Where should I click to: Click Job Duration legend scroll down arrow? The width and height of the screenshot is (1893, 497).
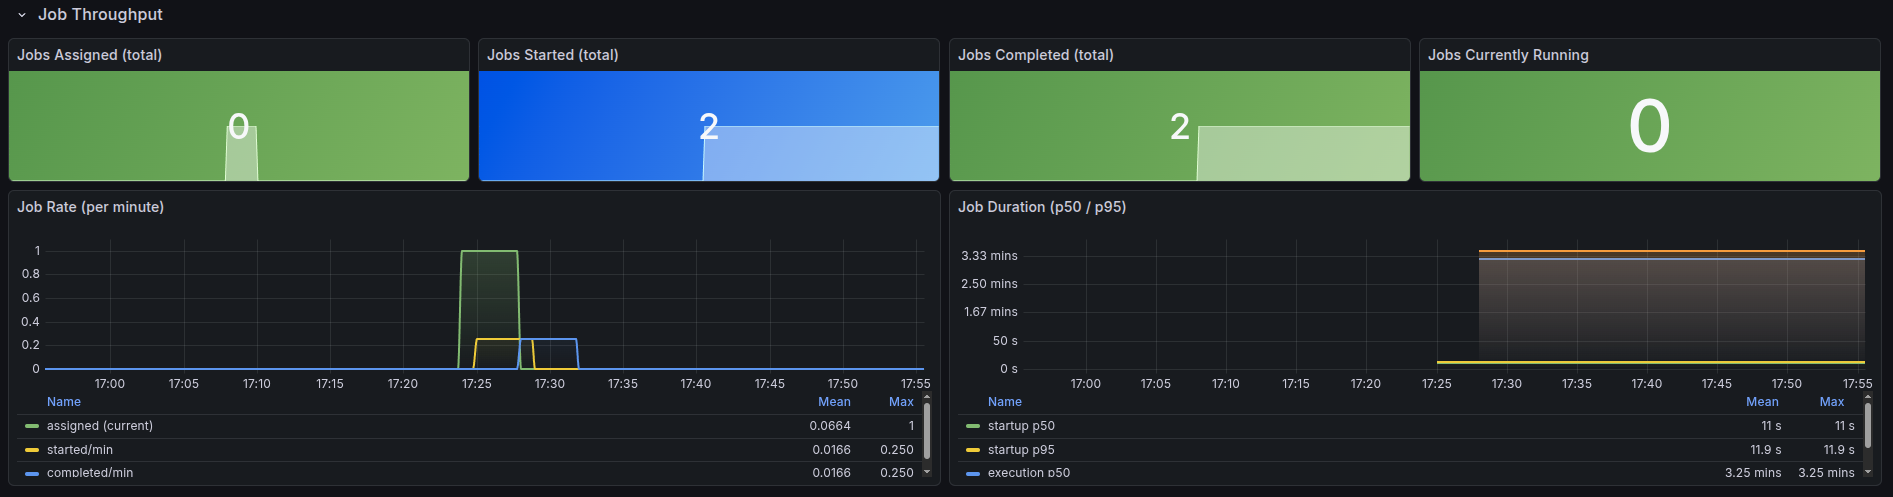pos(1868,471)
